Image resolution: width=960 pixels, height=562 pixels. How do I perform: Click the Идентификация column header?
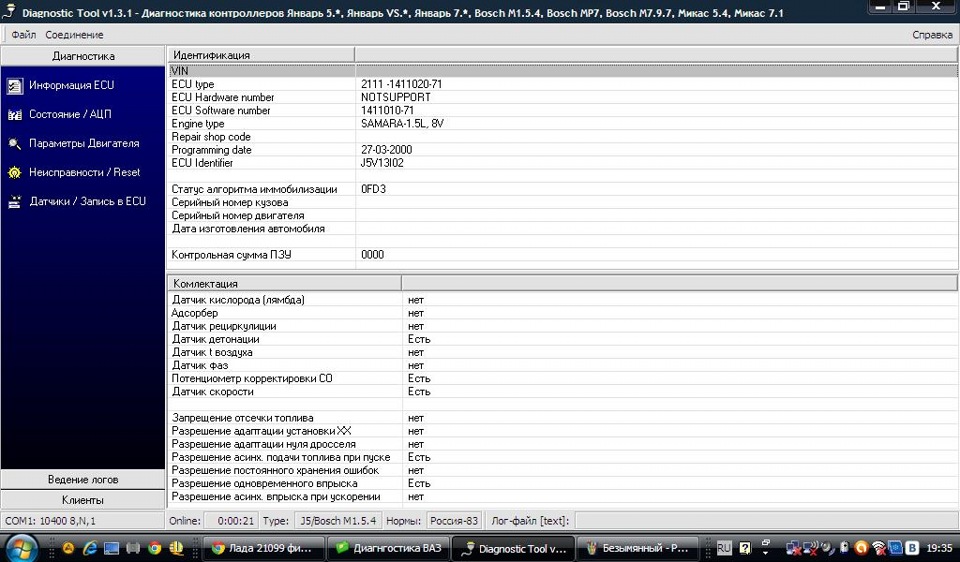pyautogui.click(x=261, y=55)
